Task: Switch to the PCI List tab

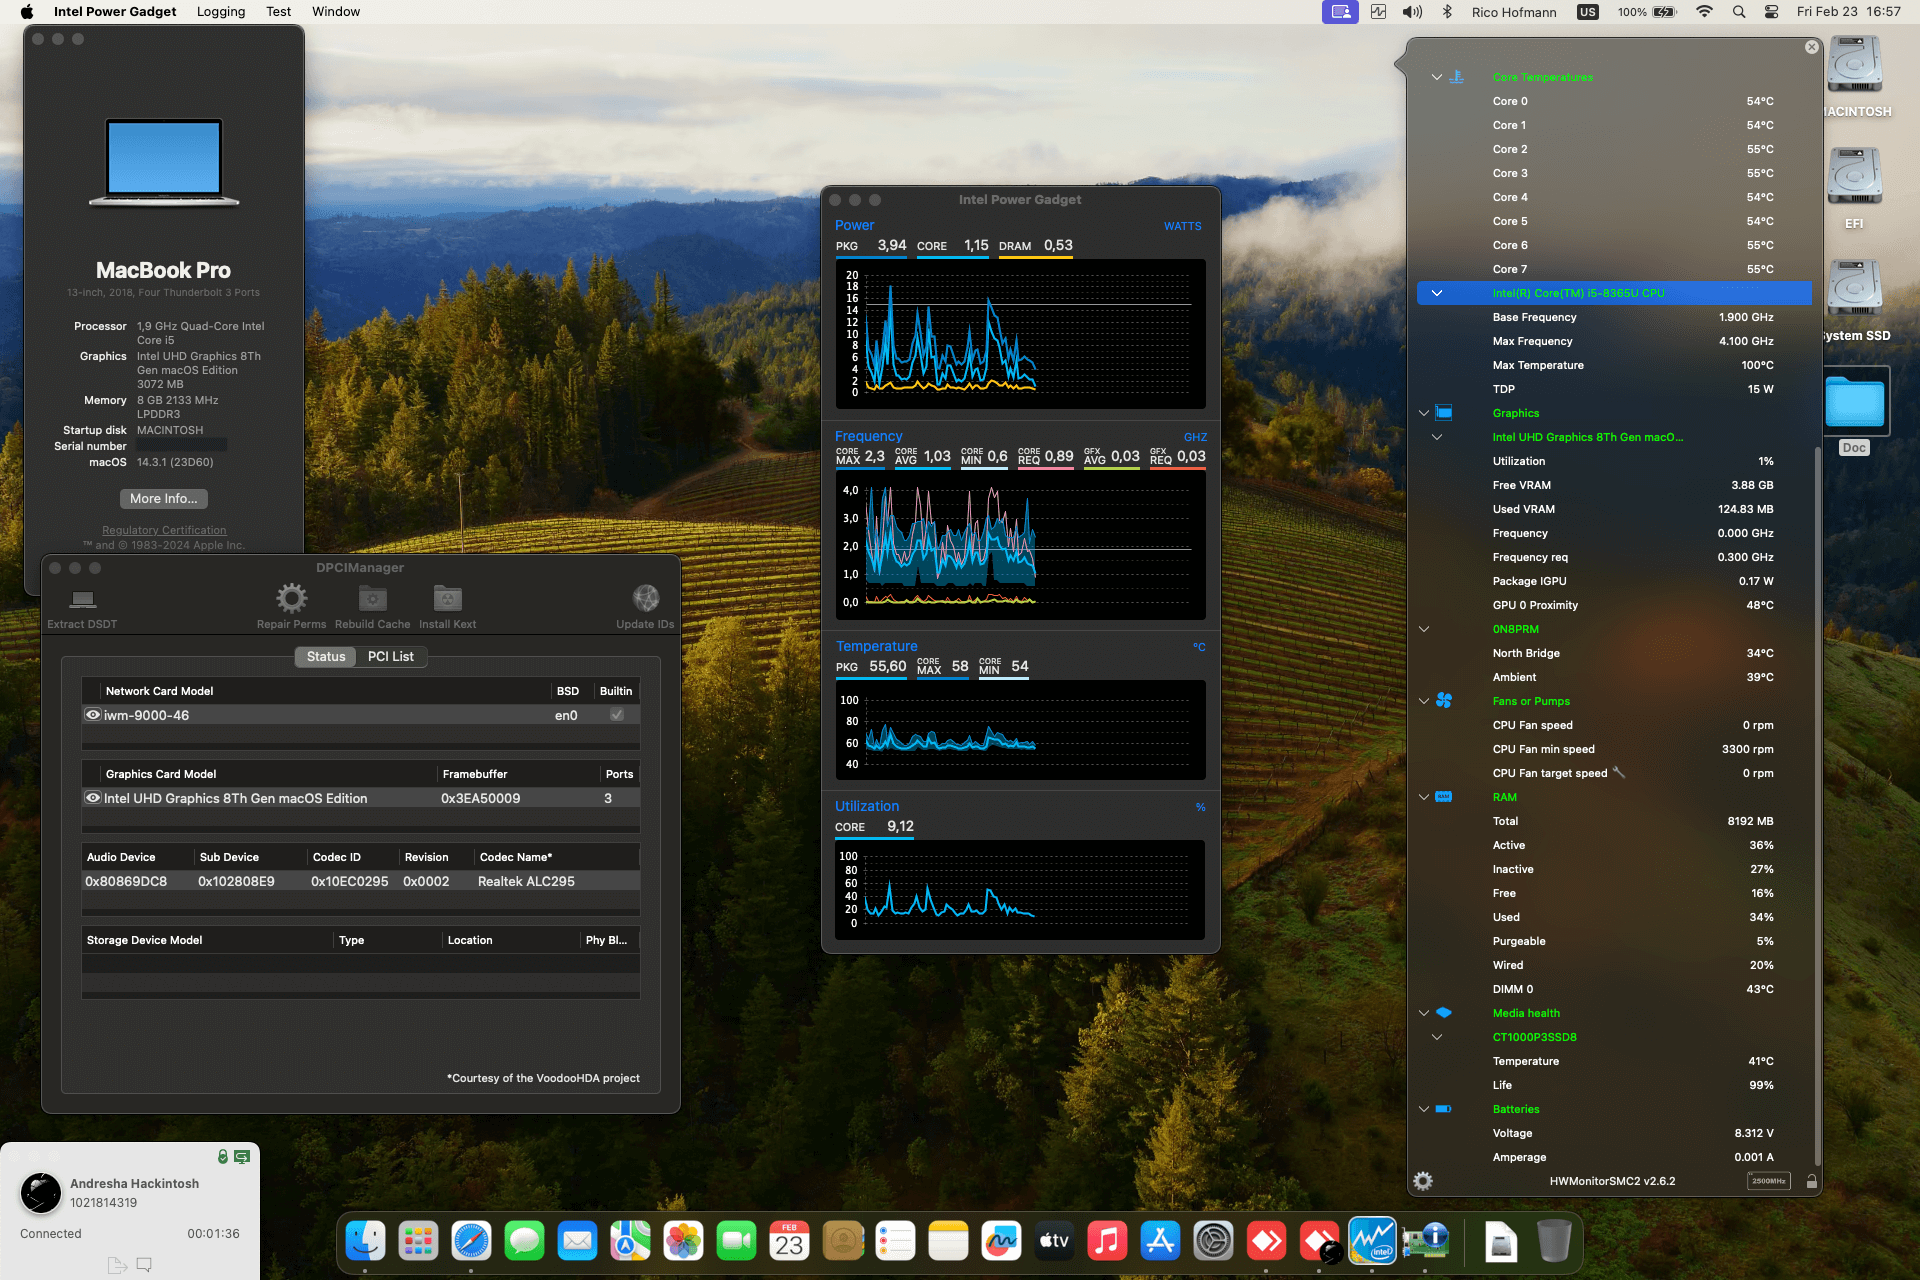Action: coord(391,656)
